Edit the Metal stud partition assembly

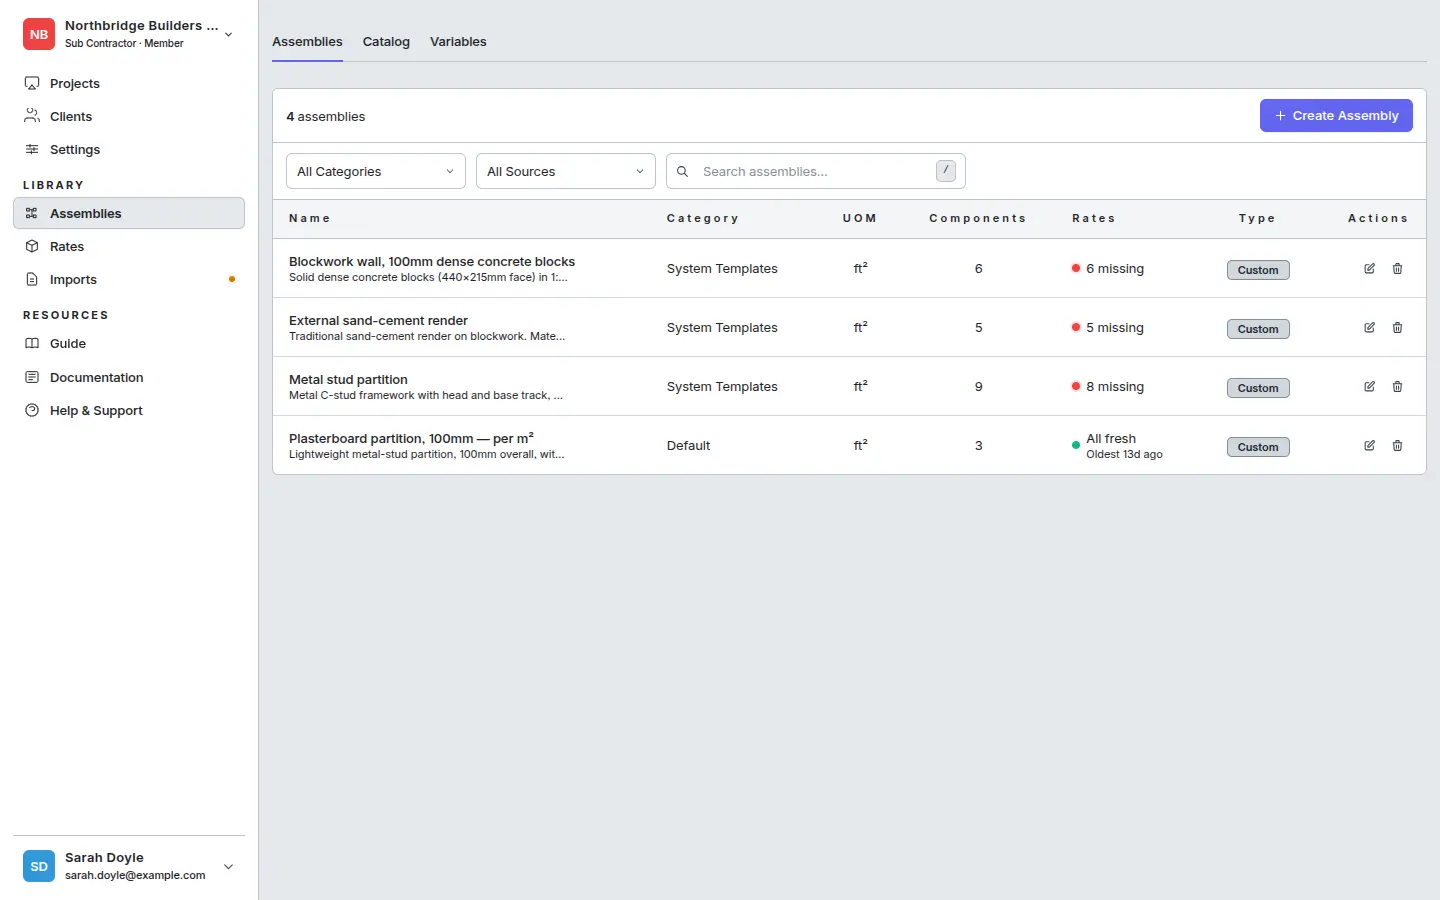click(x=1370, y=386)
